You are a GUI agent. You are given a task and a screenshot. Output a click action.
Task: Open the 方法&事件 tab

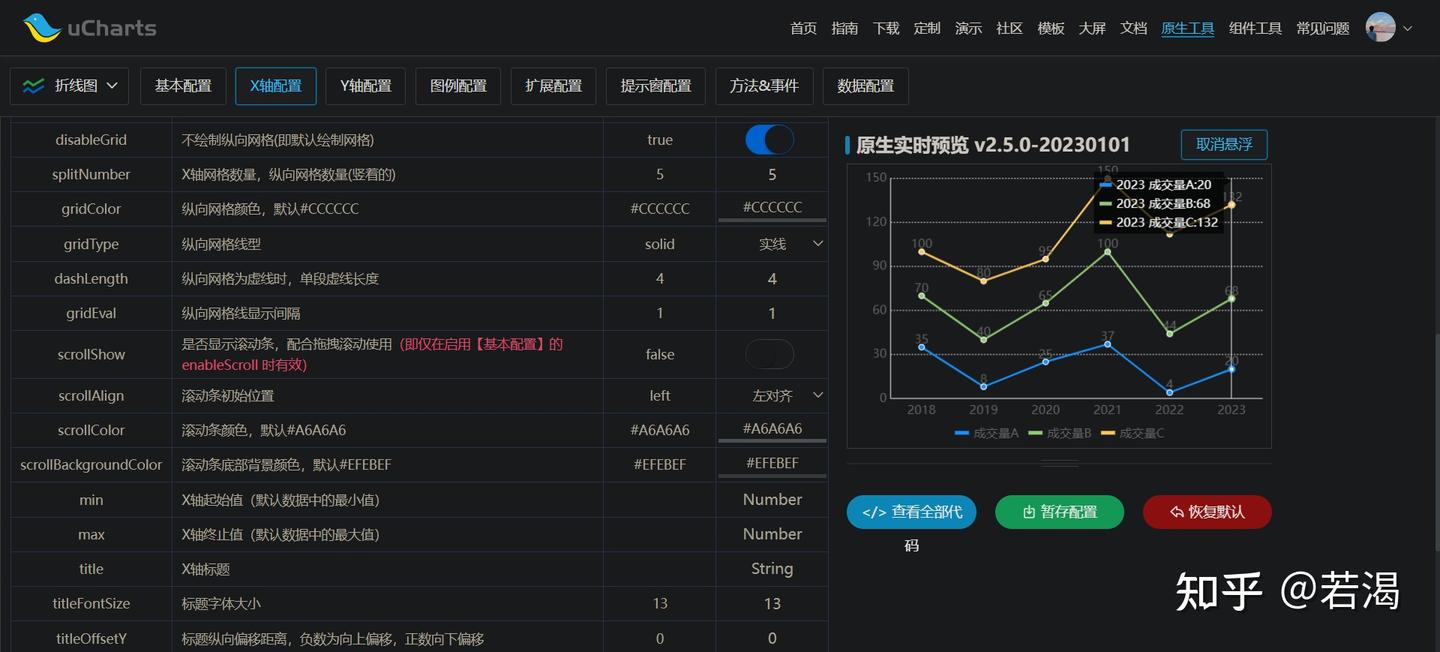(764, 86)
